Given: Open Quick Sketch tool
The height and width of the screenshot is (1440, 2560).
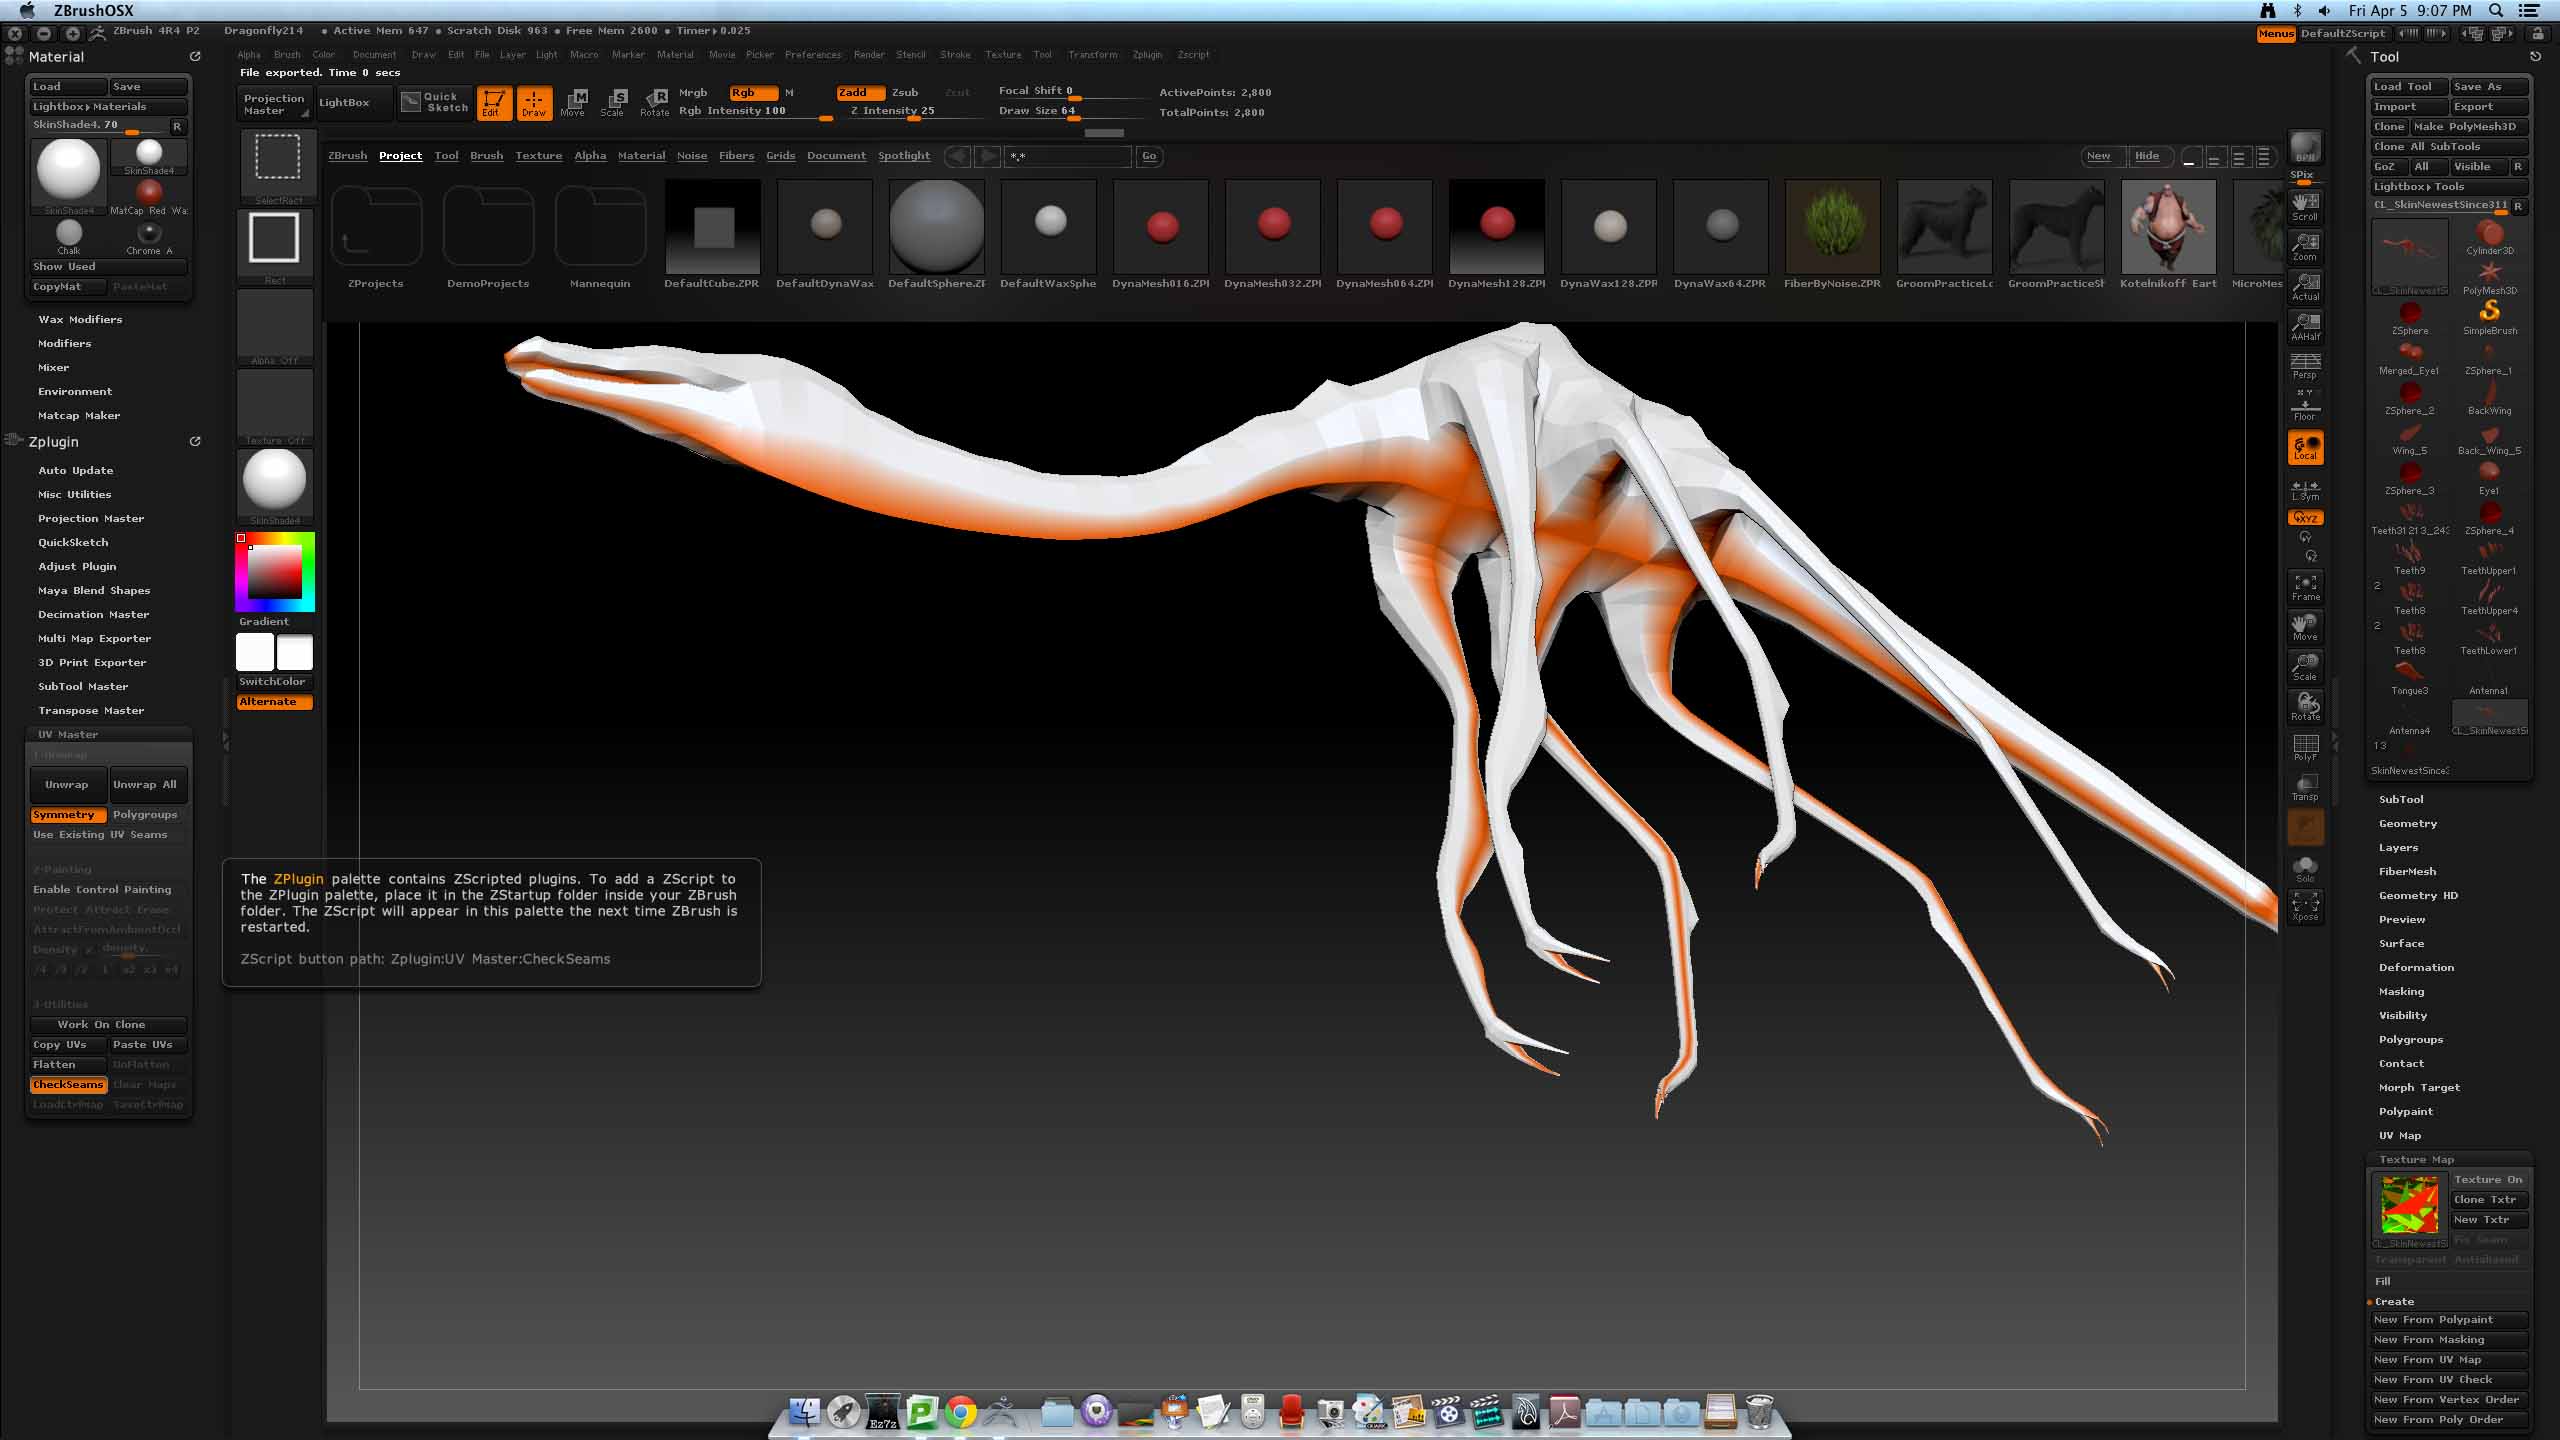Looking at the screenshot, I should tap(434, 102).
